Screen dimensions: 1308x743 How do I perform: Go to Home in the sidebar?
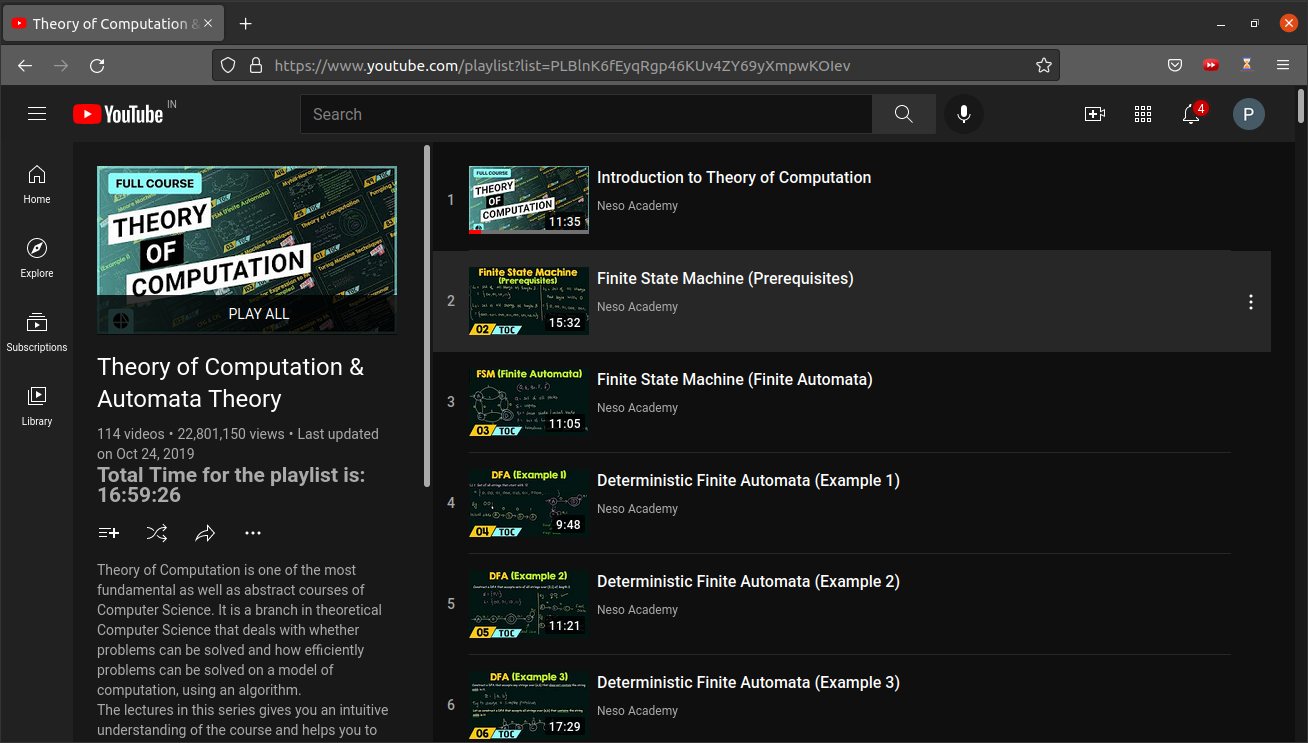(x=37, y=185)
